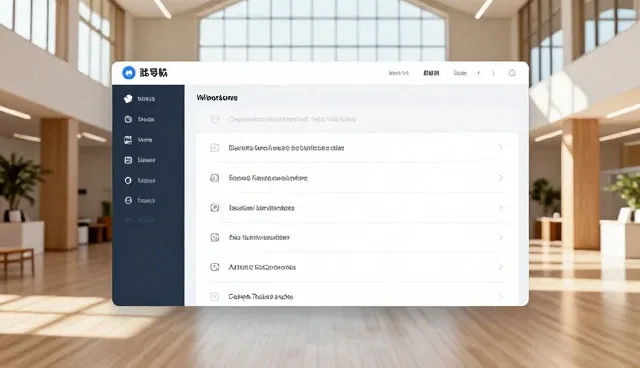Click the small glyph beside the header tabs

point(478,73)
